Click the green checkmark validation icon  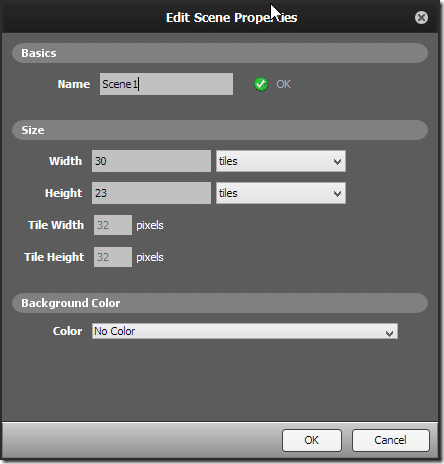click(x=261, y=84)
